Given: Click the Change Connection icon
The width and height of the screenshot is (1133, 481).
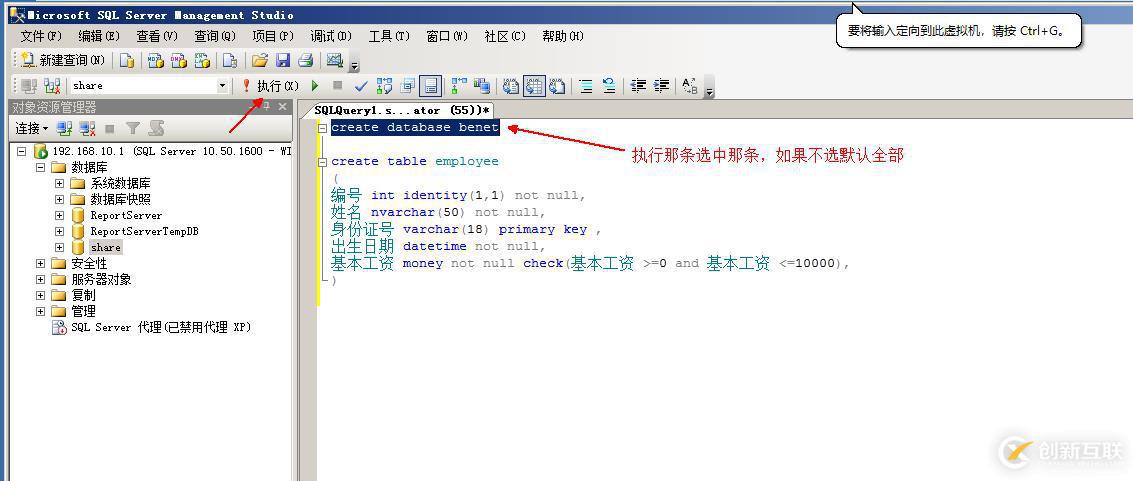Looking at the screenshot, I should point(52,86).
